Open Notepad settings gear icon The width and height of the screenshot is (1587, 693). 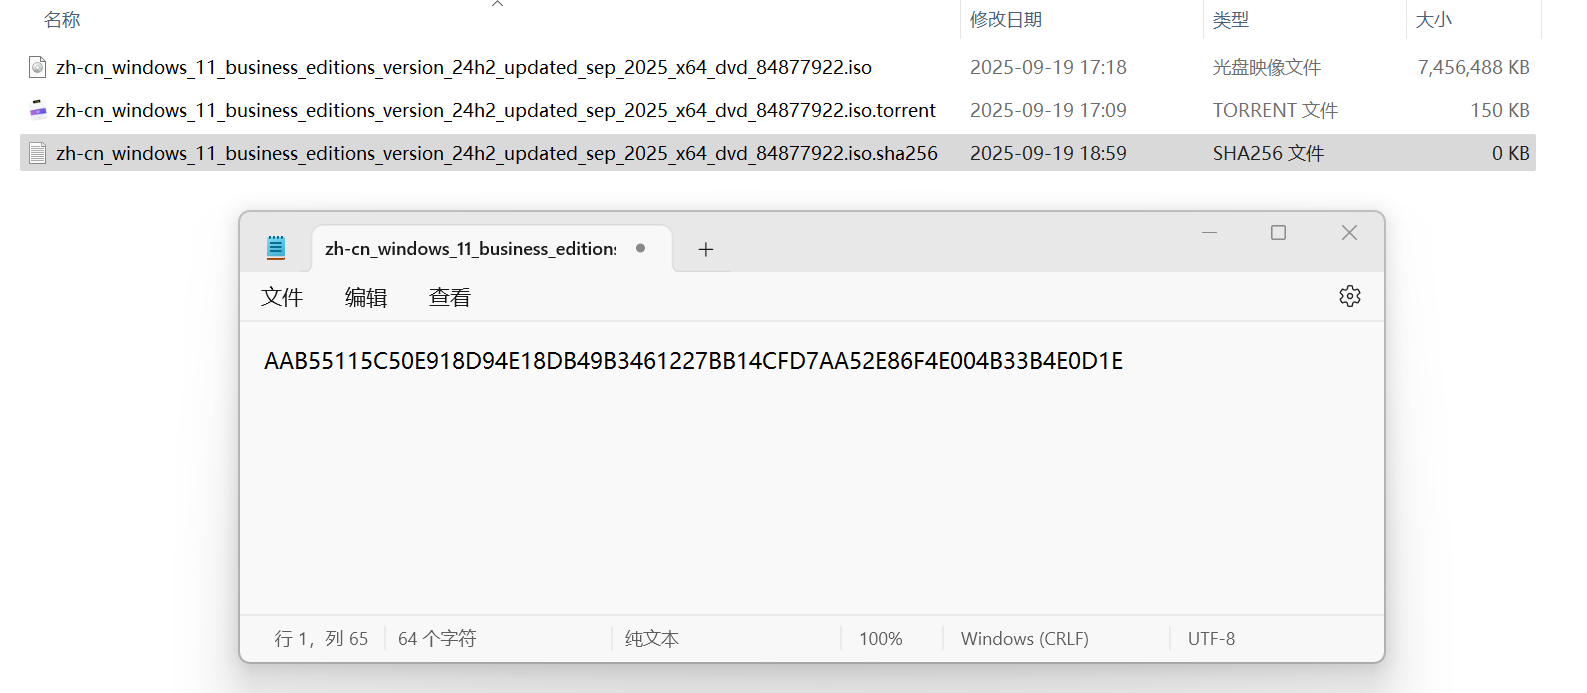tap(1349, 296)
